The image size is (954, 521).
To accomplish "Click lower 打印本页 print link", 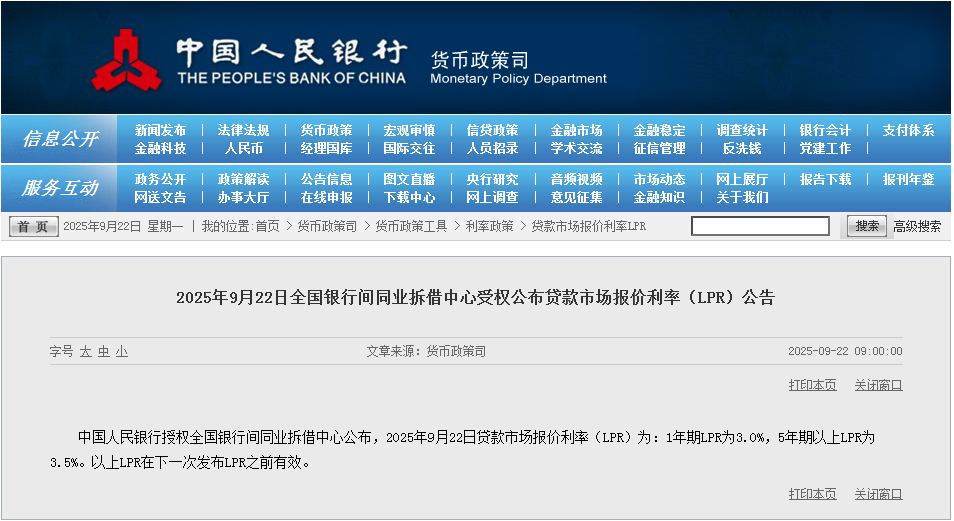I will point(812,494).
